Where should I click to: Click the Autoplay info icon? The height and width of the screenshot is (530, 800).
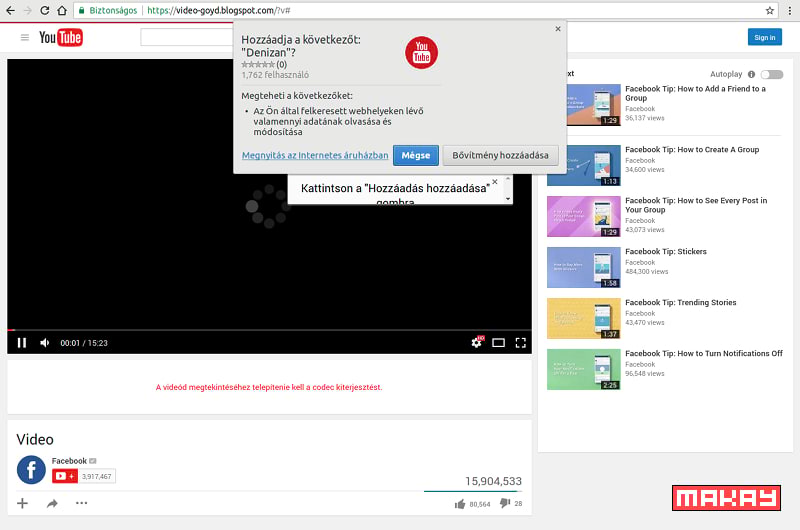coord(751,74)
